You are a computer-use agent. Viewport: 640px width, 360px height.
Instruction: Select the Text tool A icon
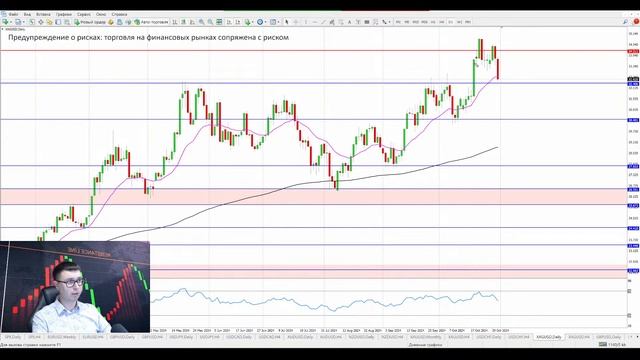pyautogui.click(x=349, y=22)
